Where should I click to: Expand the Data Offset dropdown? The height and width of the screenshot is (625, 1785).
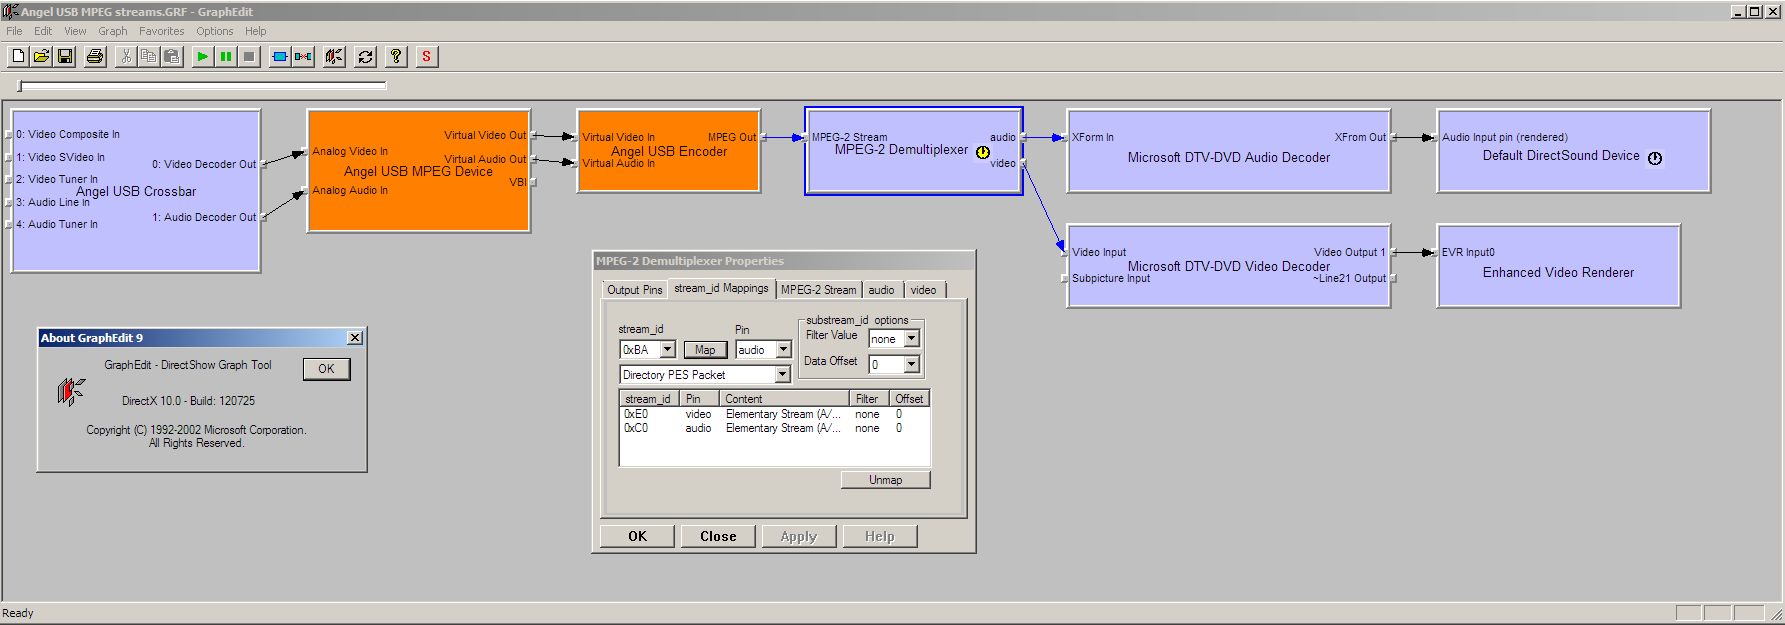click(x=911, y=365)
